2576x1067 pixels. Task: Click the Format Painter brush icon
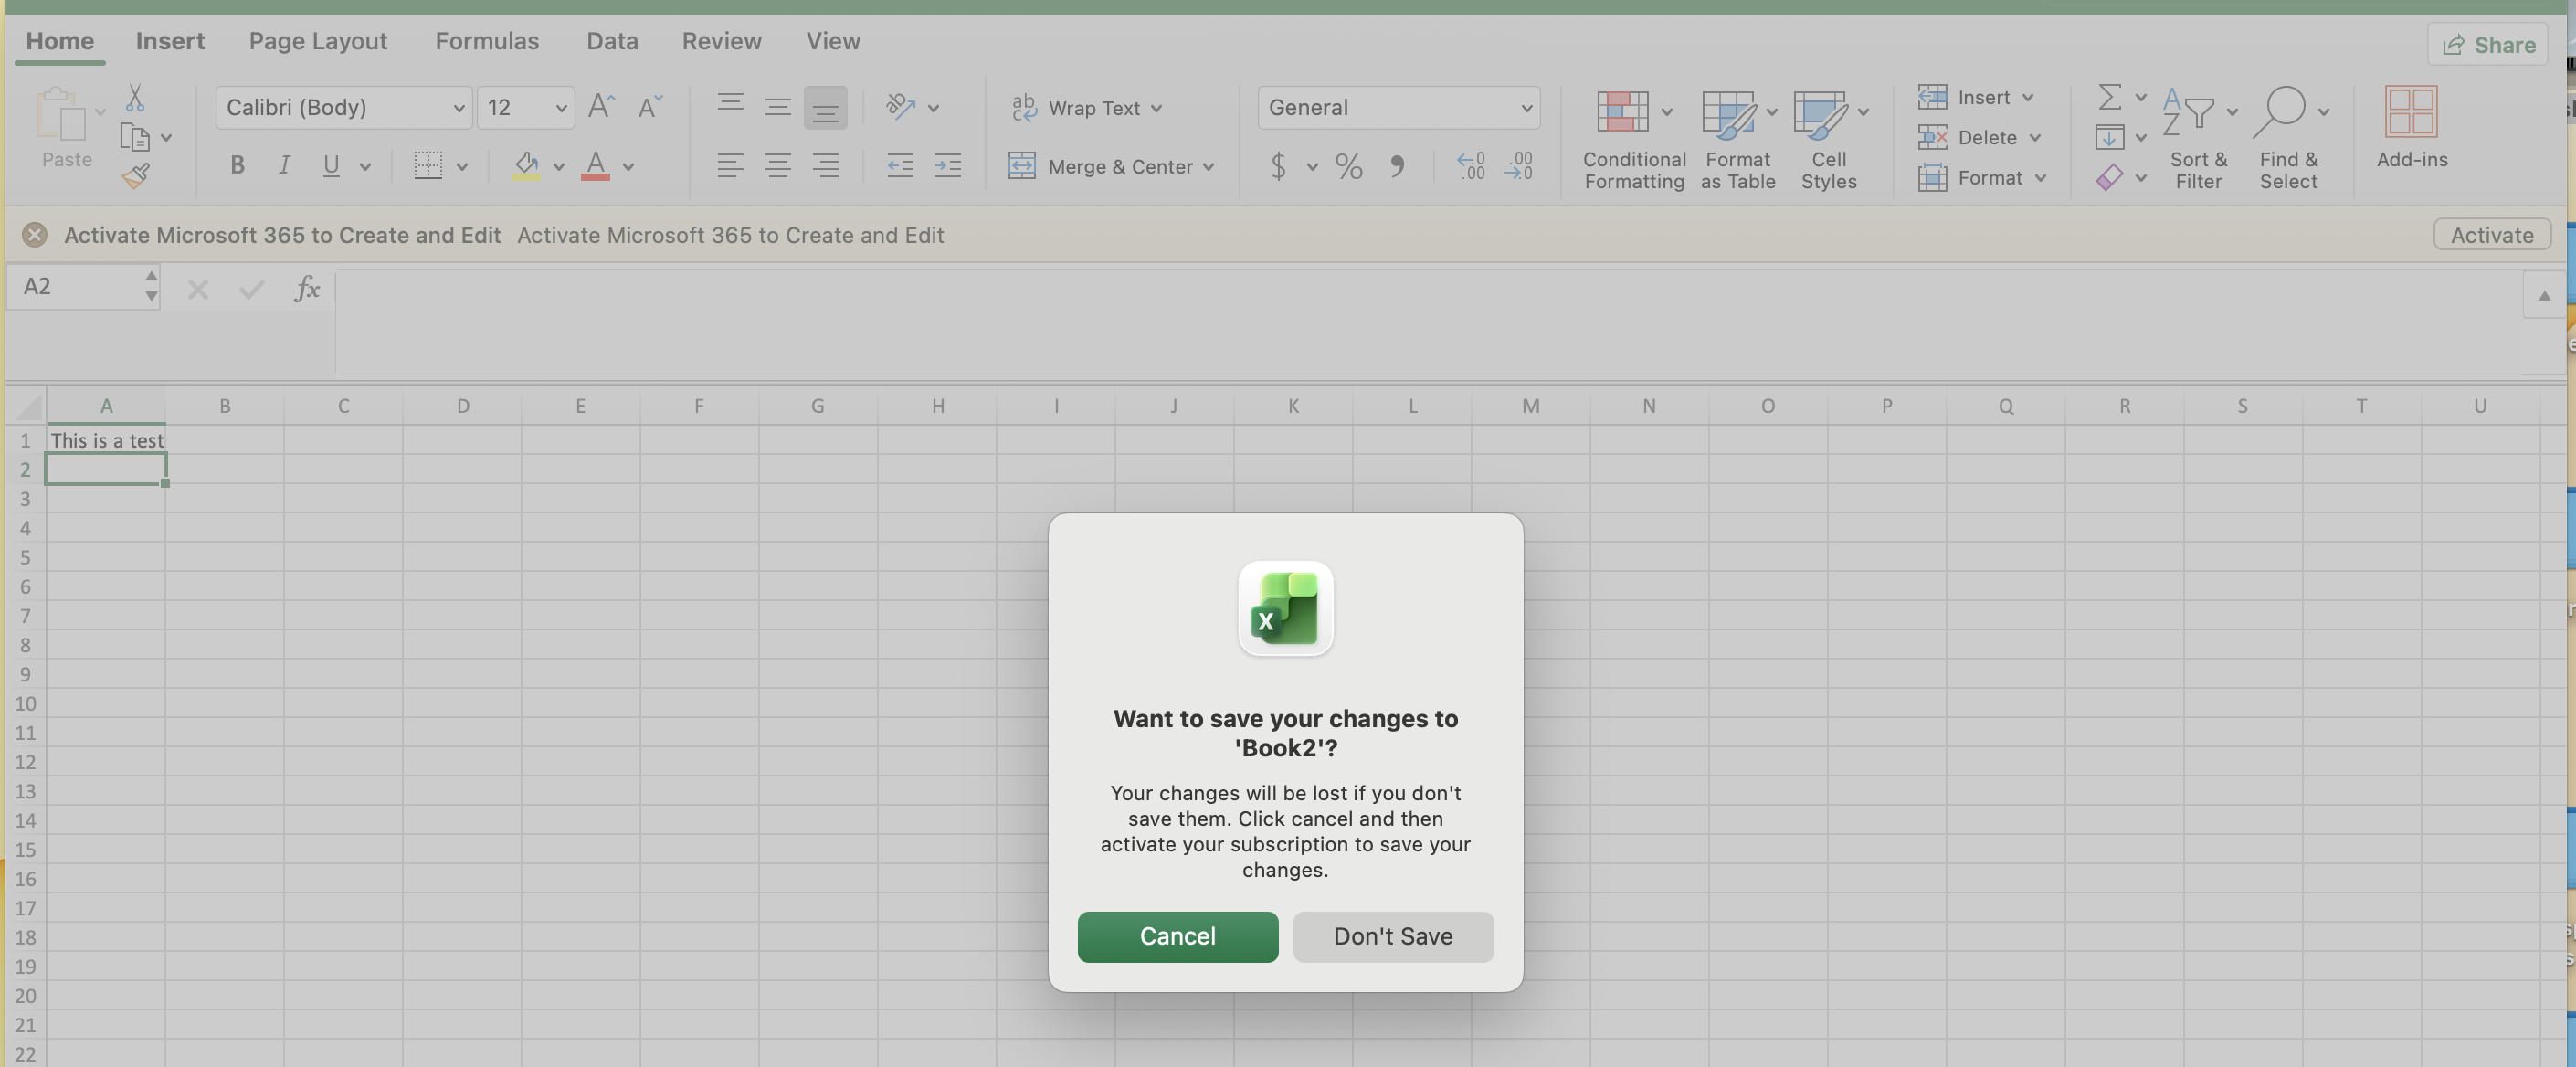[x=136, y=177]
